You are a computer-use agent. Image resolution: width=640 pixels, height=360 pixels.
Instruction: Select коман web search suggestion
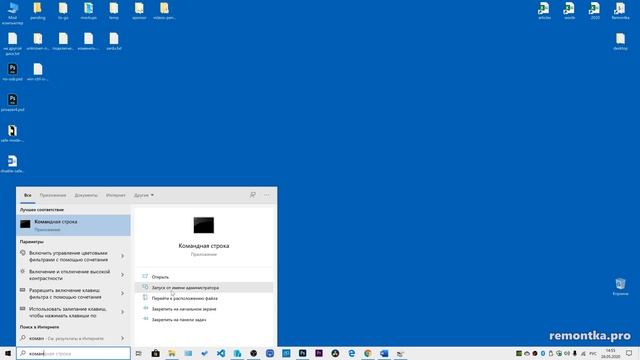(67, 338)
